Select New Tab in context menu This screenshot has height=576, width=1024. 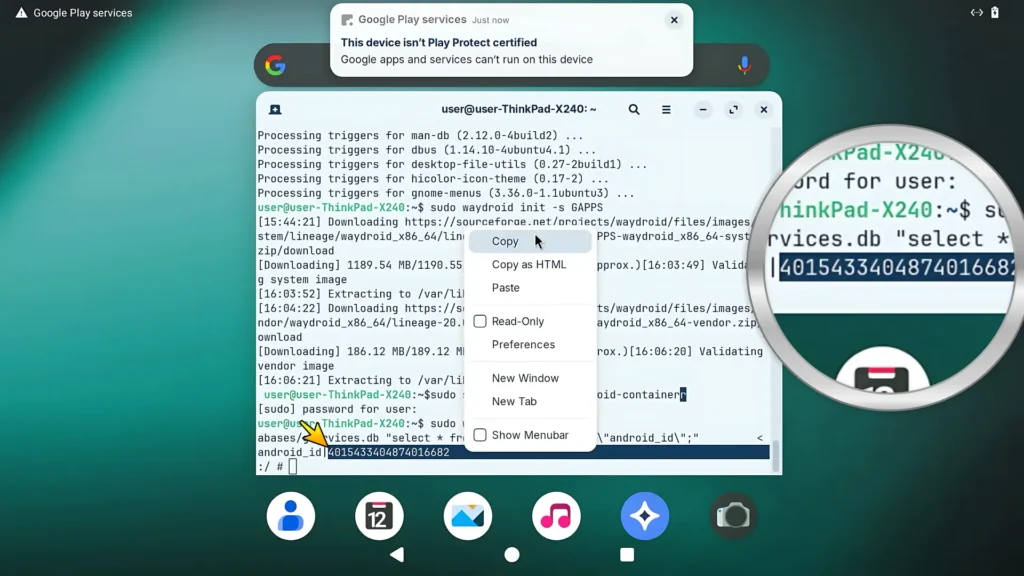click(x=530, y=402)
